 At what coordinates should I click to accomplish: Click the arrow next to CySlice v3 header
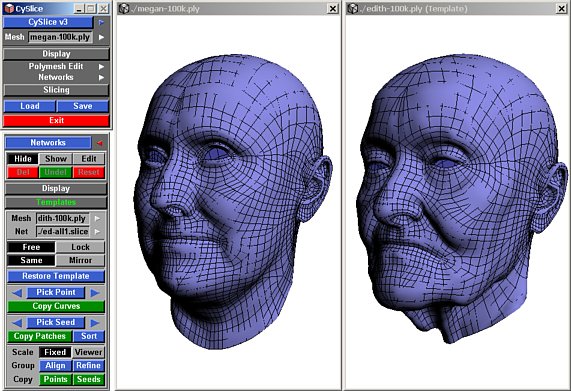click(101, 22)
